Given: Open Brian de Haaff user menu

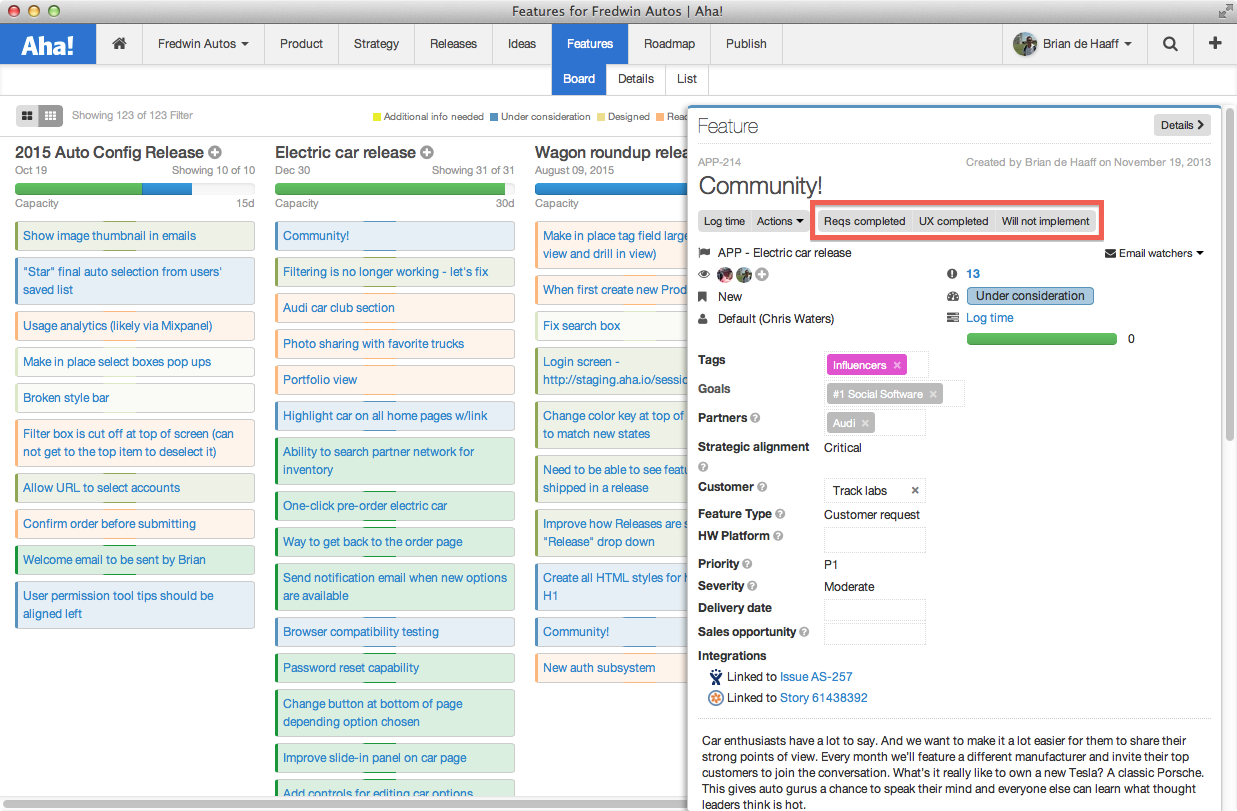Looking at the screenshot, I should point(1073,44).
